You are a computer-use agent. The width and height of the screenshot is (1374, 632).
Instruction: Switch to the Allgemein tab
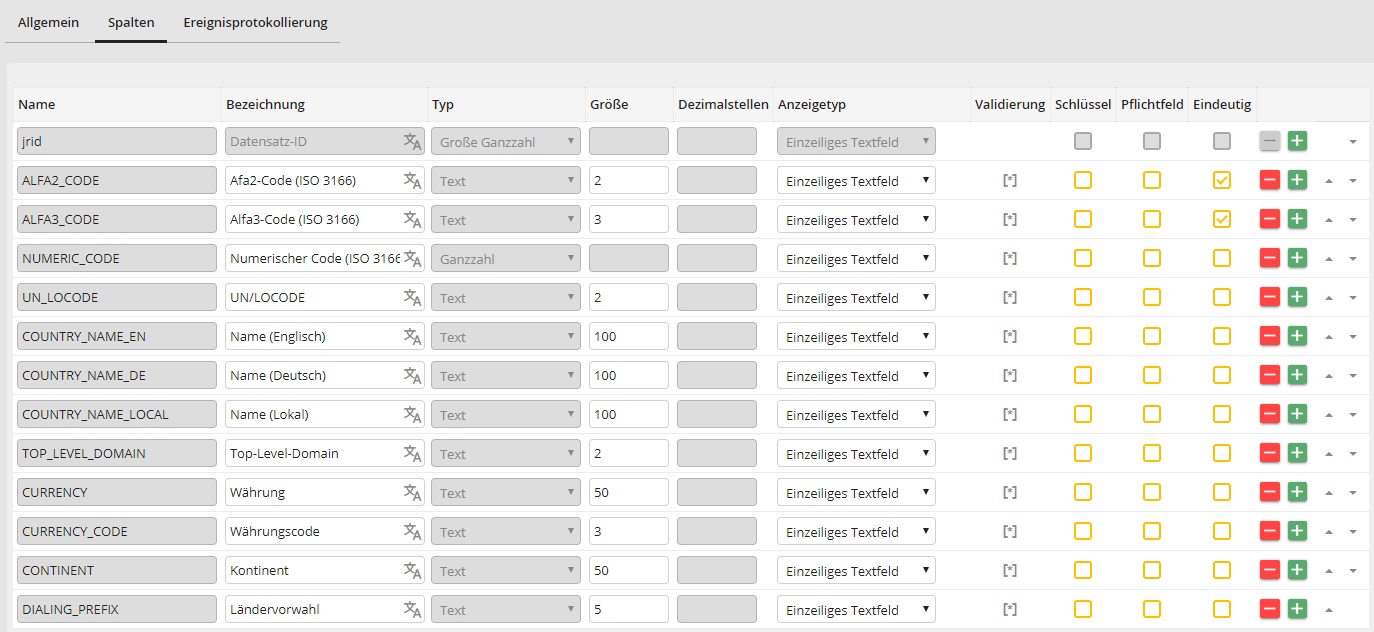click(48, 22)
